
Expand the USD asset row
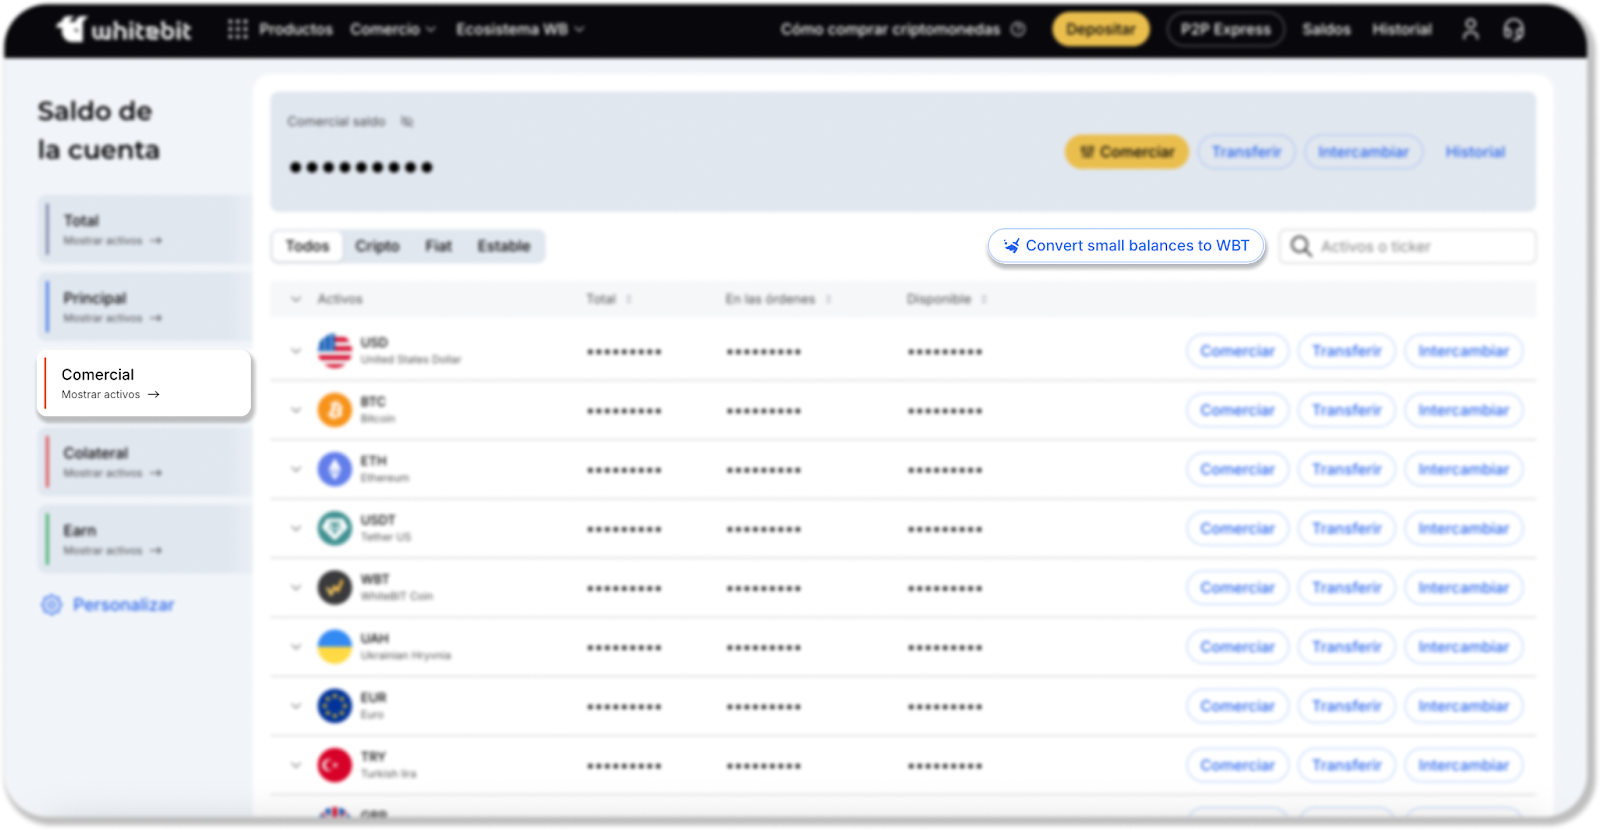coord(296,351)
